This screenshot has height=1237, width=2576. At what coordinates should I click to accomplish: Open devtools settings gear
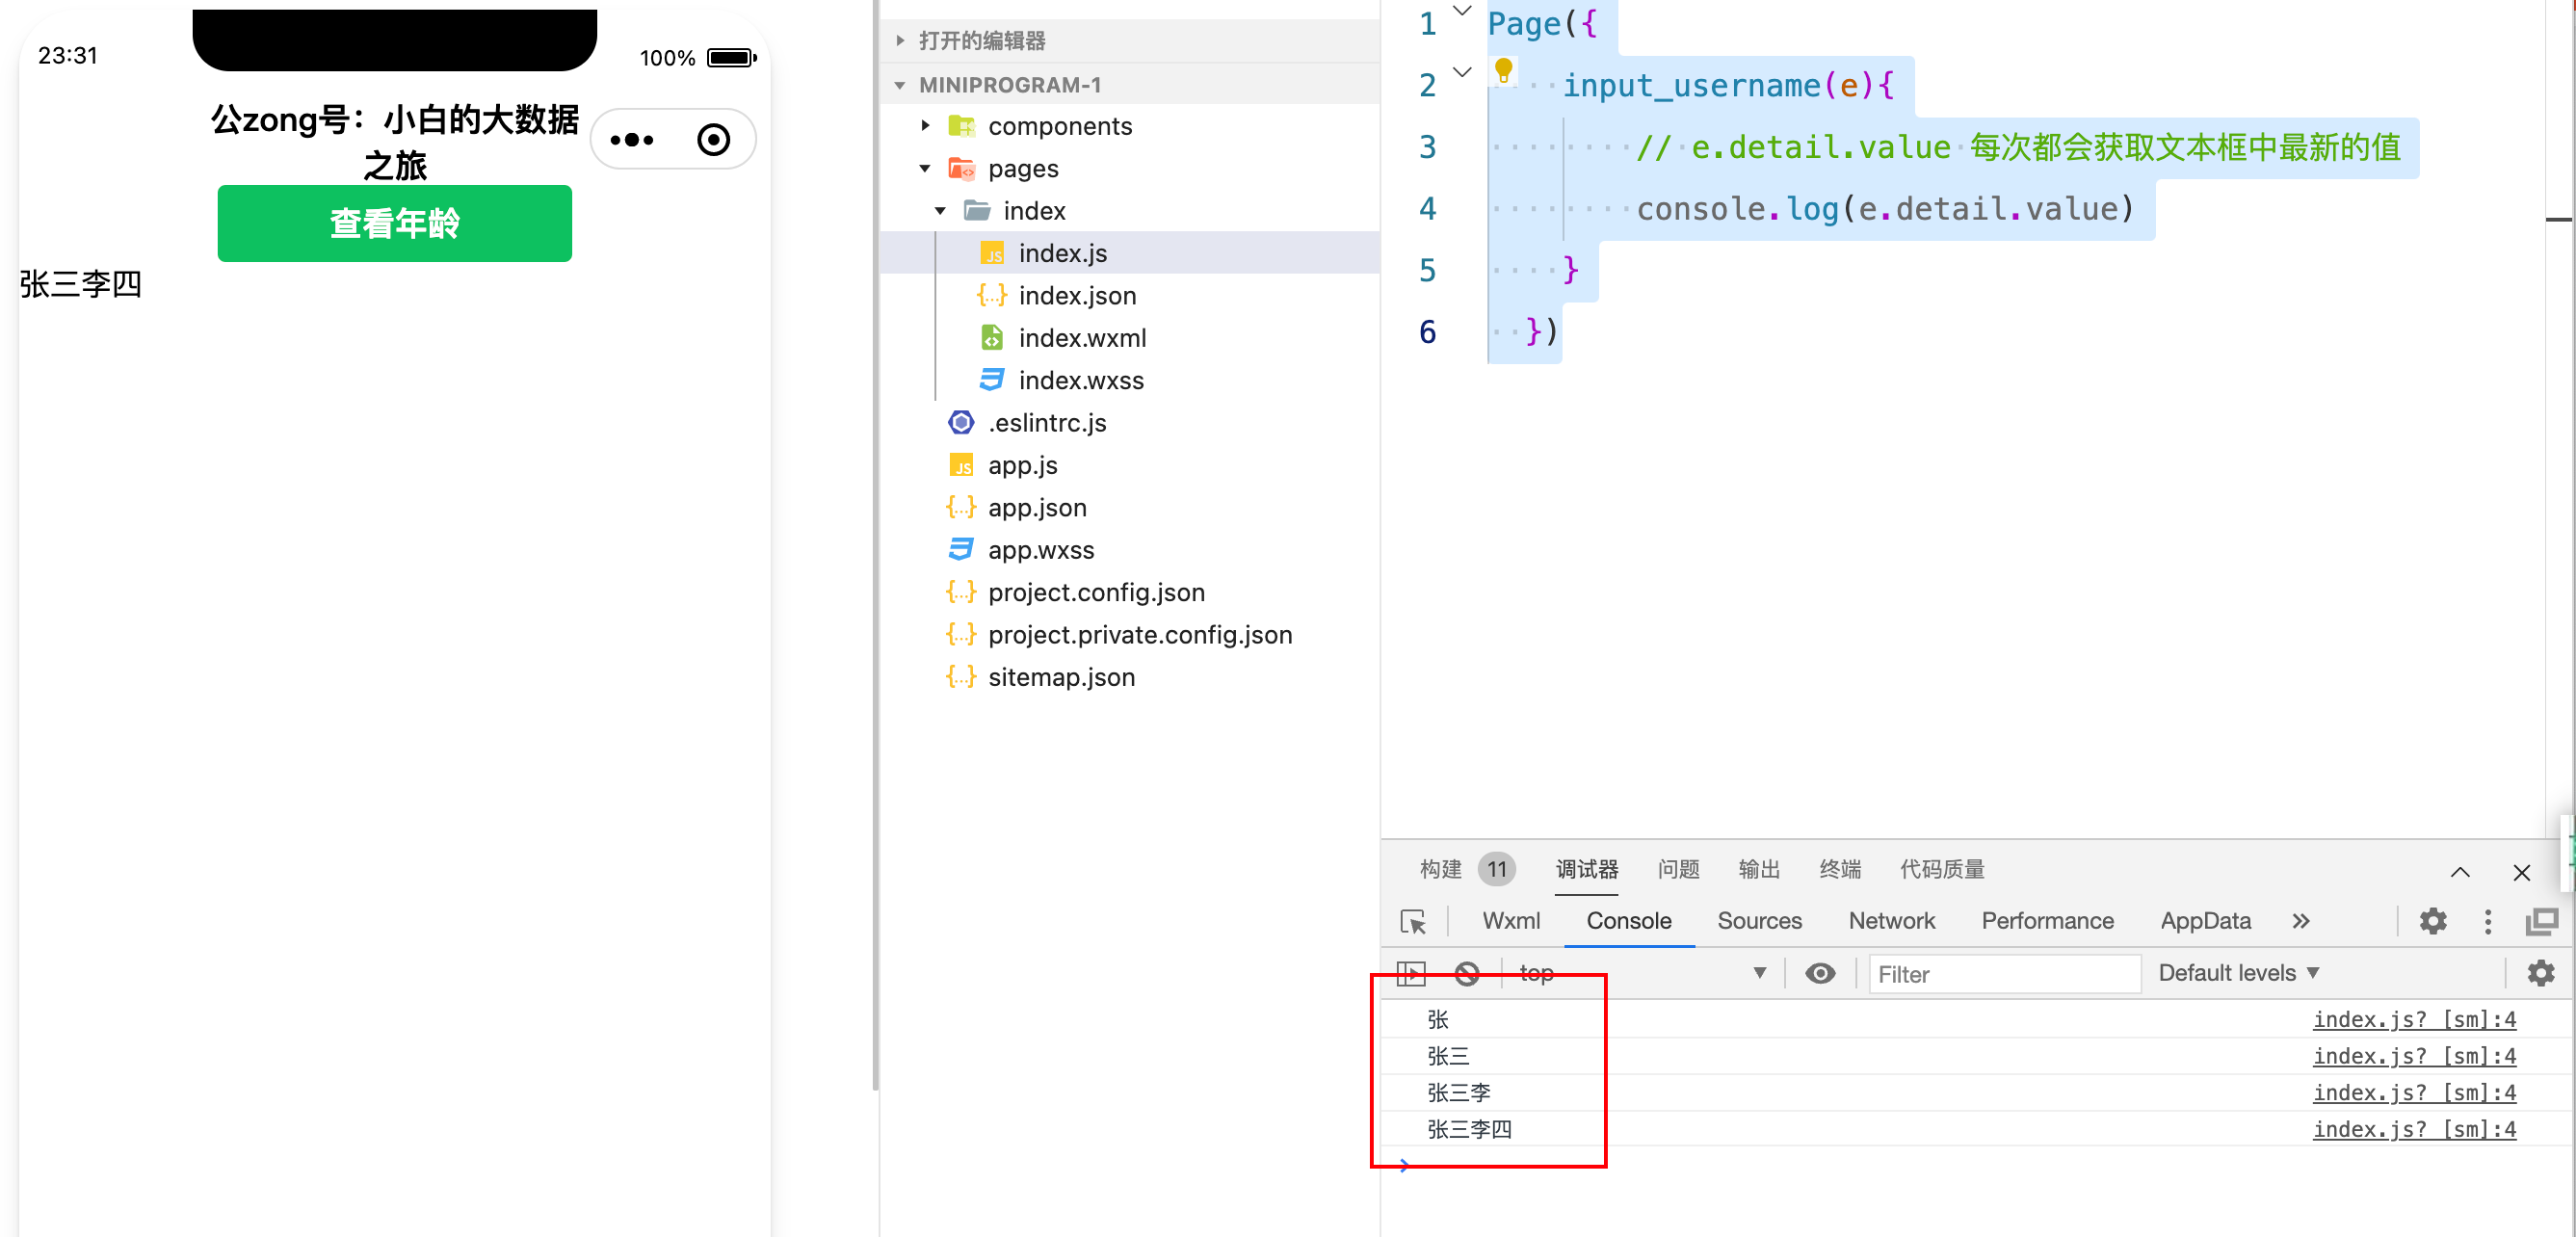[x=2433, y=921]
